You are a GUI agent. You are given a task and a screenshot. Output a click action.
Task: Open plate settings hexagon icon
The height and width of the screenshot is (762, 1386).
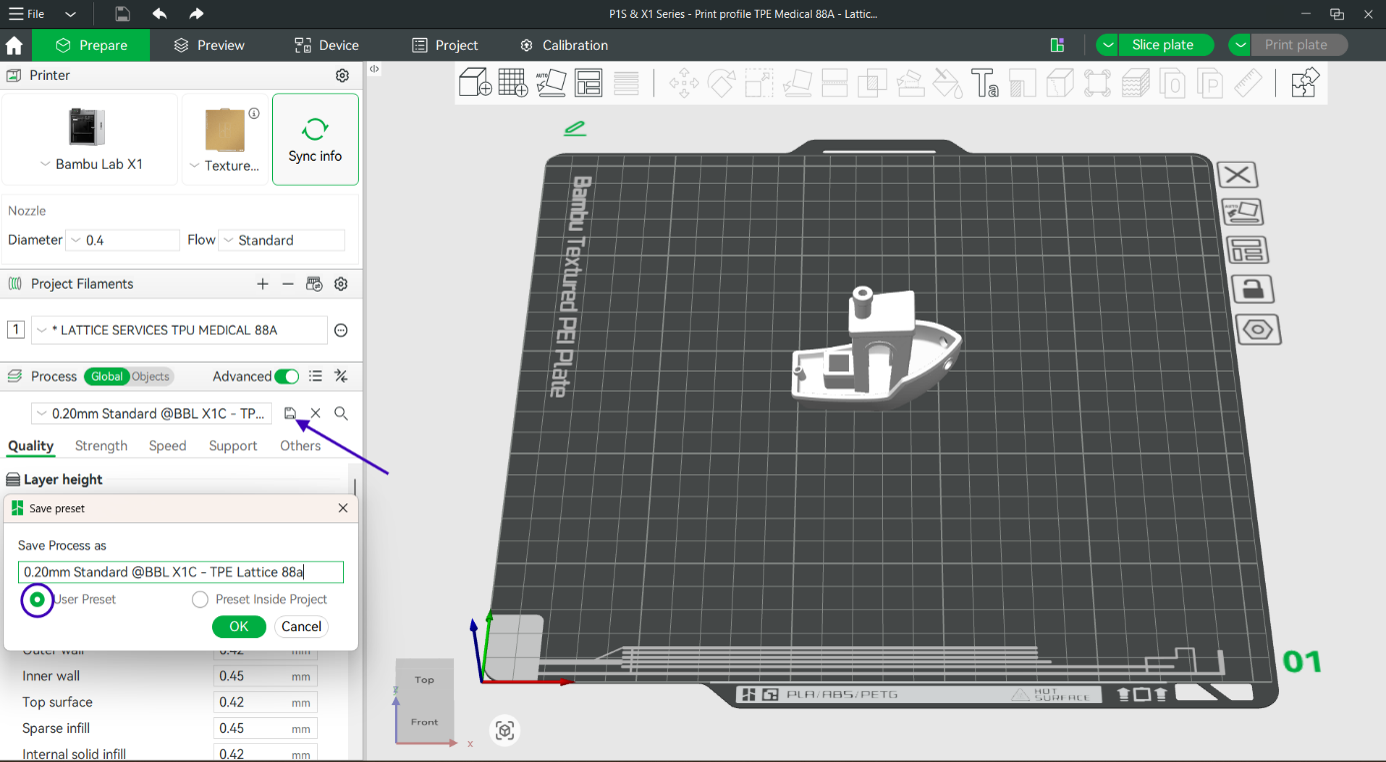[x=1258, y=329]
